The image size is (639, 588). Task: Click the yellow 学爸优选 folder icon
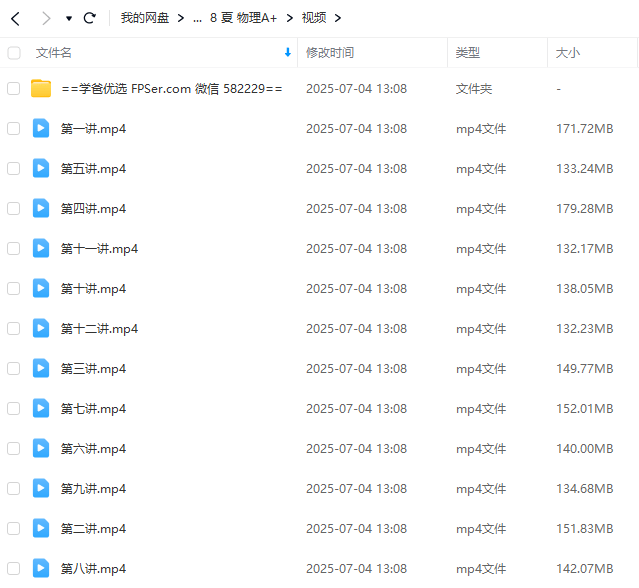click(41, 88)
